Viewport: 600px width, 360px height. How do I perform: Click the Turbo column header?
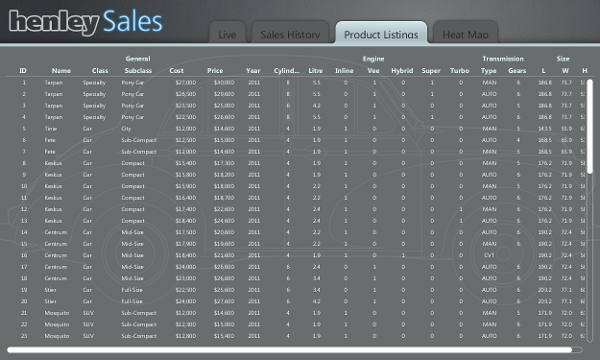[460, 70]
